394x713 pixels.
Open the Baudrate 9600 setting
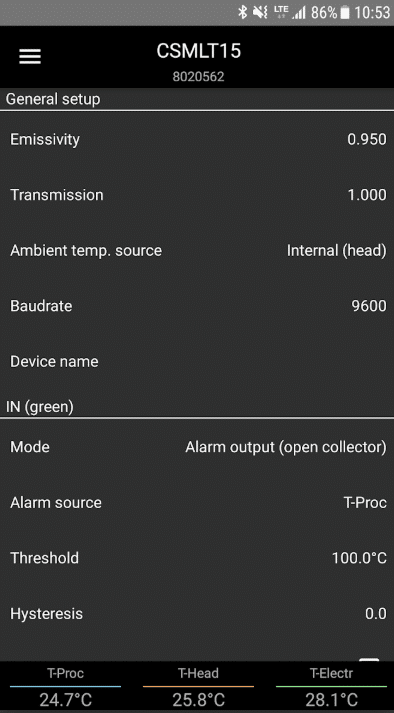point(197,306)
